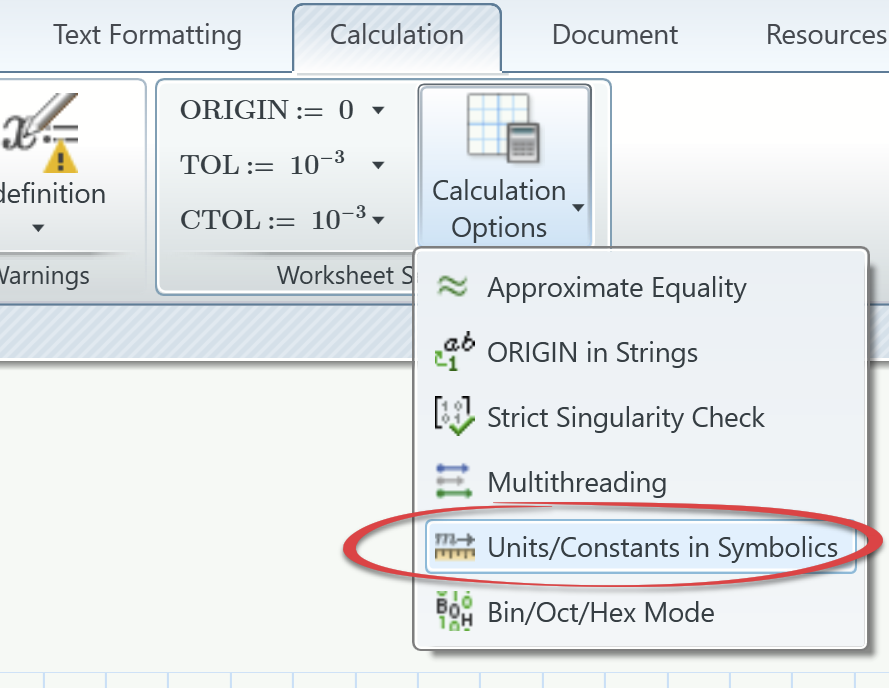Viewport: 889px width, 688px height.
Task: Open the CTOL value dropdown
Action: [378, 219]
